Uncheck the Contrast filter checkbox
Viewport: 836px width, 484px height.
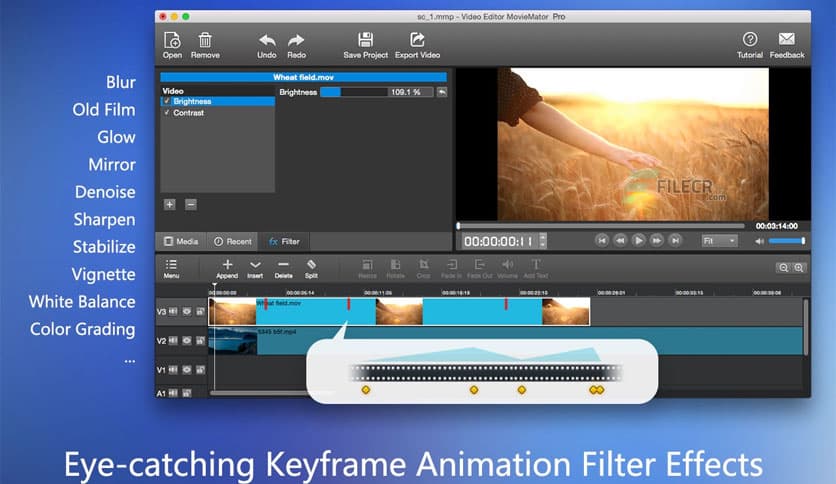point(167,112)
